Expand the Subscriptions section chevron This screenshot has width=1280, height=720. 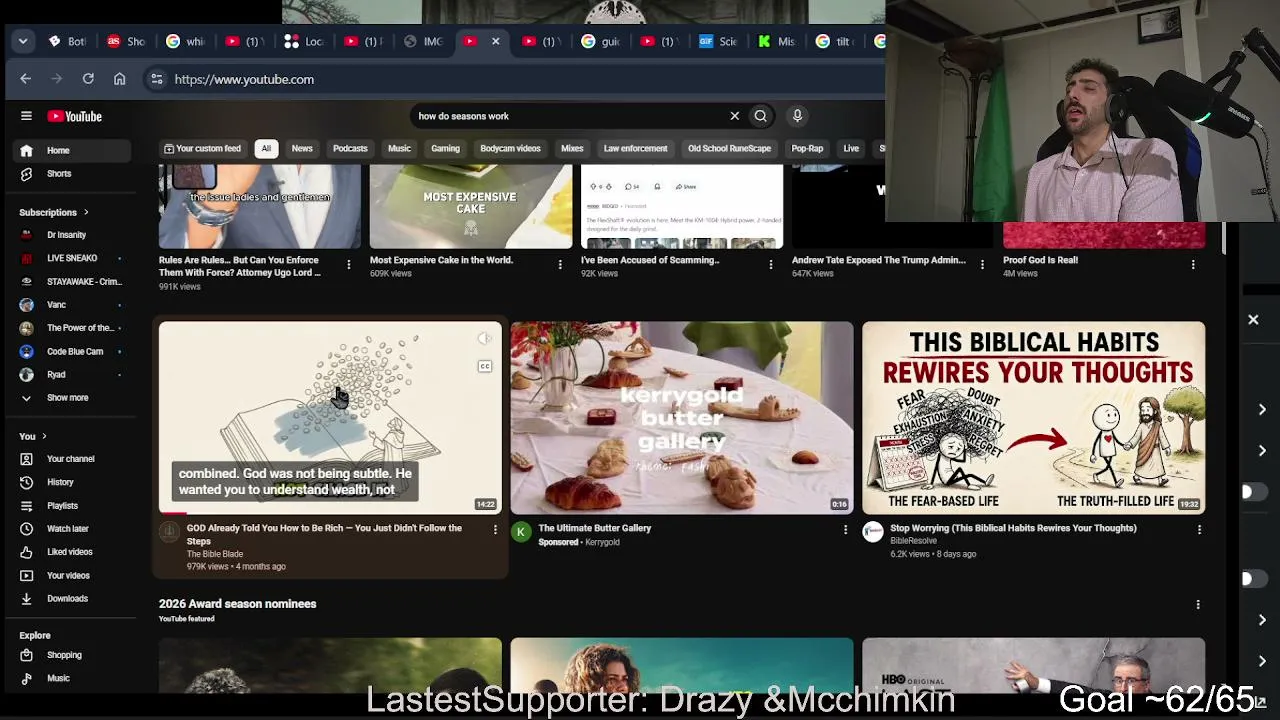coord(86,212)
